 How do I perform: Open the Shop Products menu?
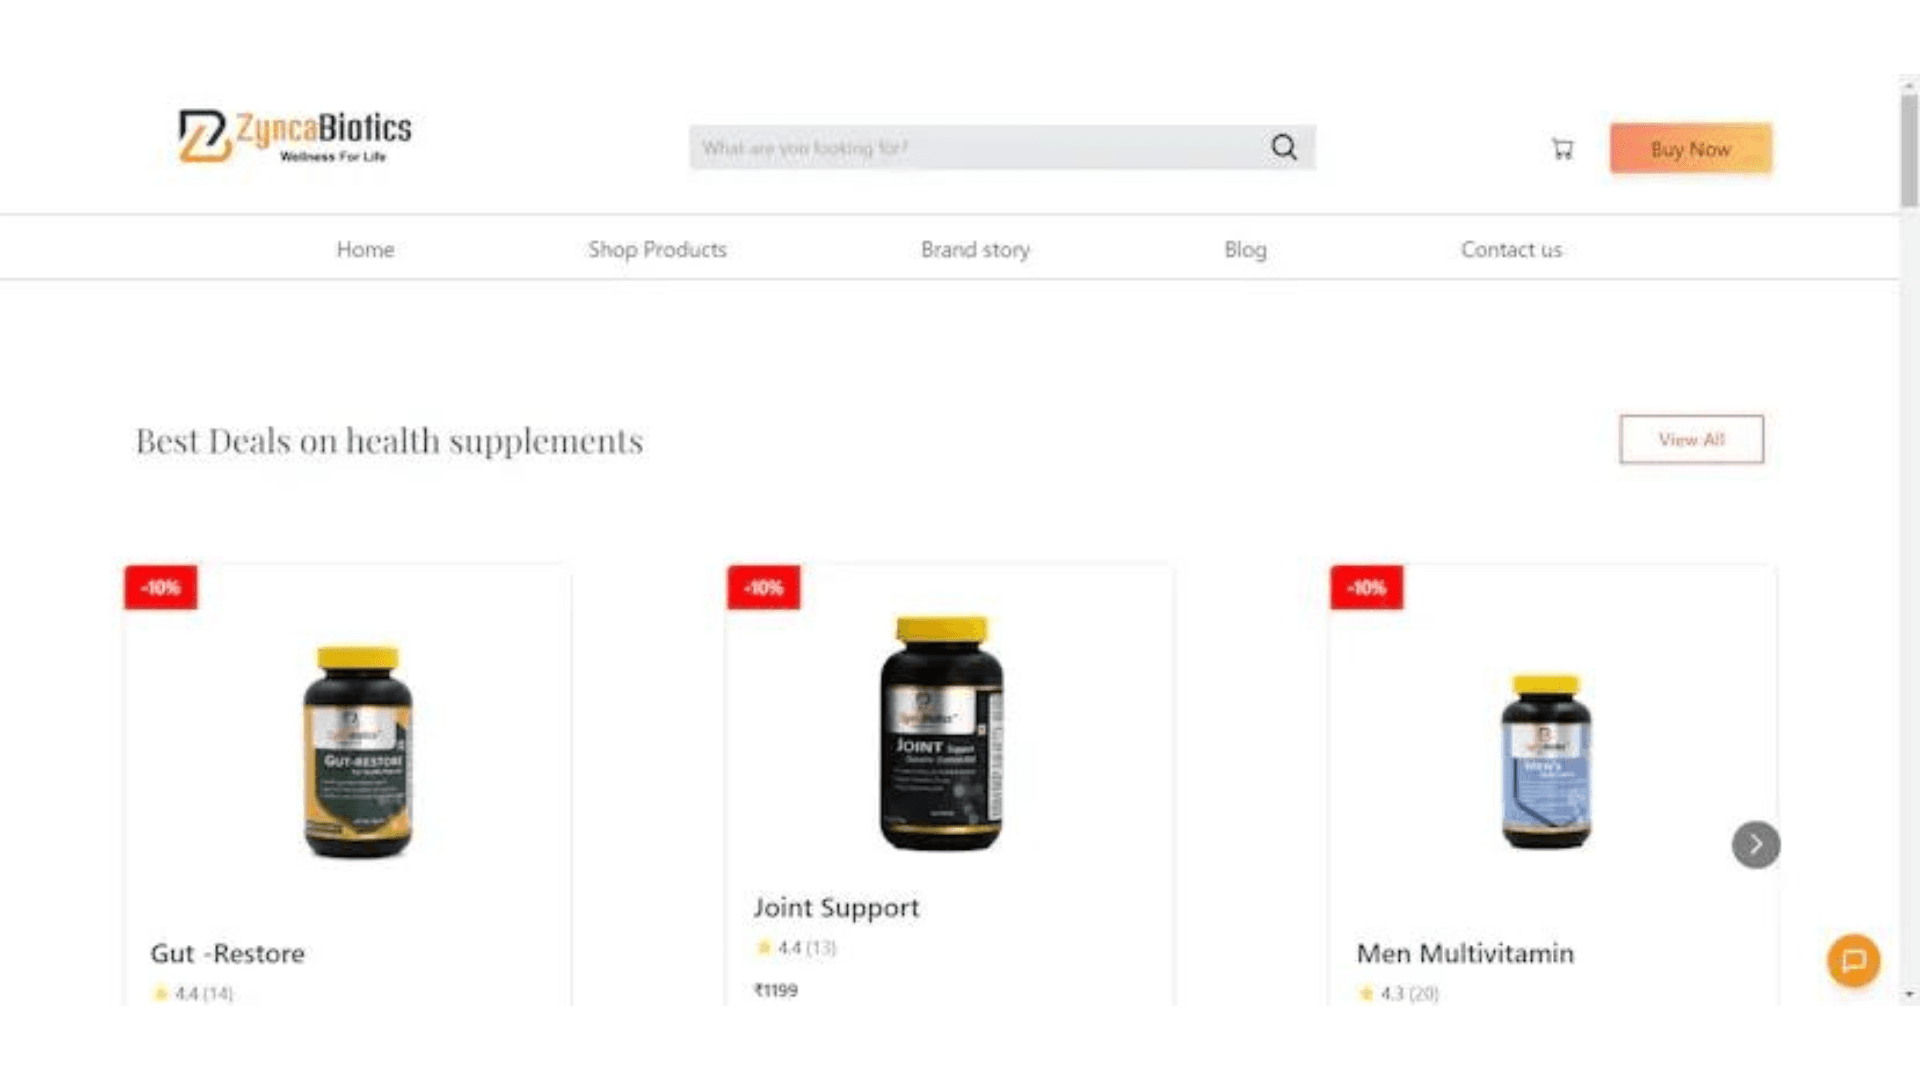(657, 250)
